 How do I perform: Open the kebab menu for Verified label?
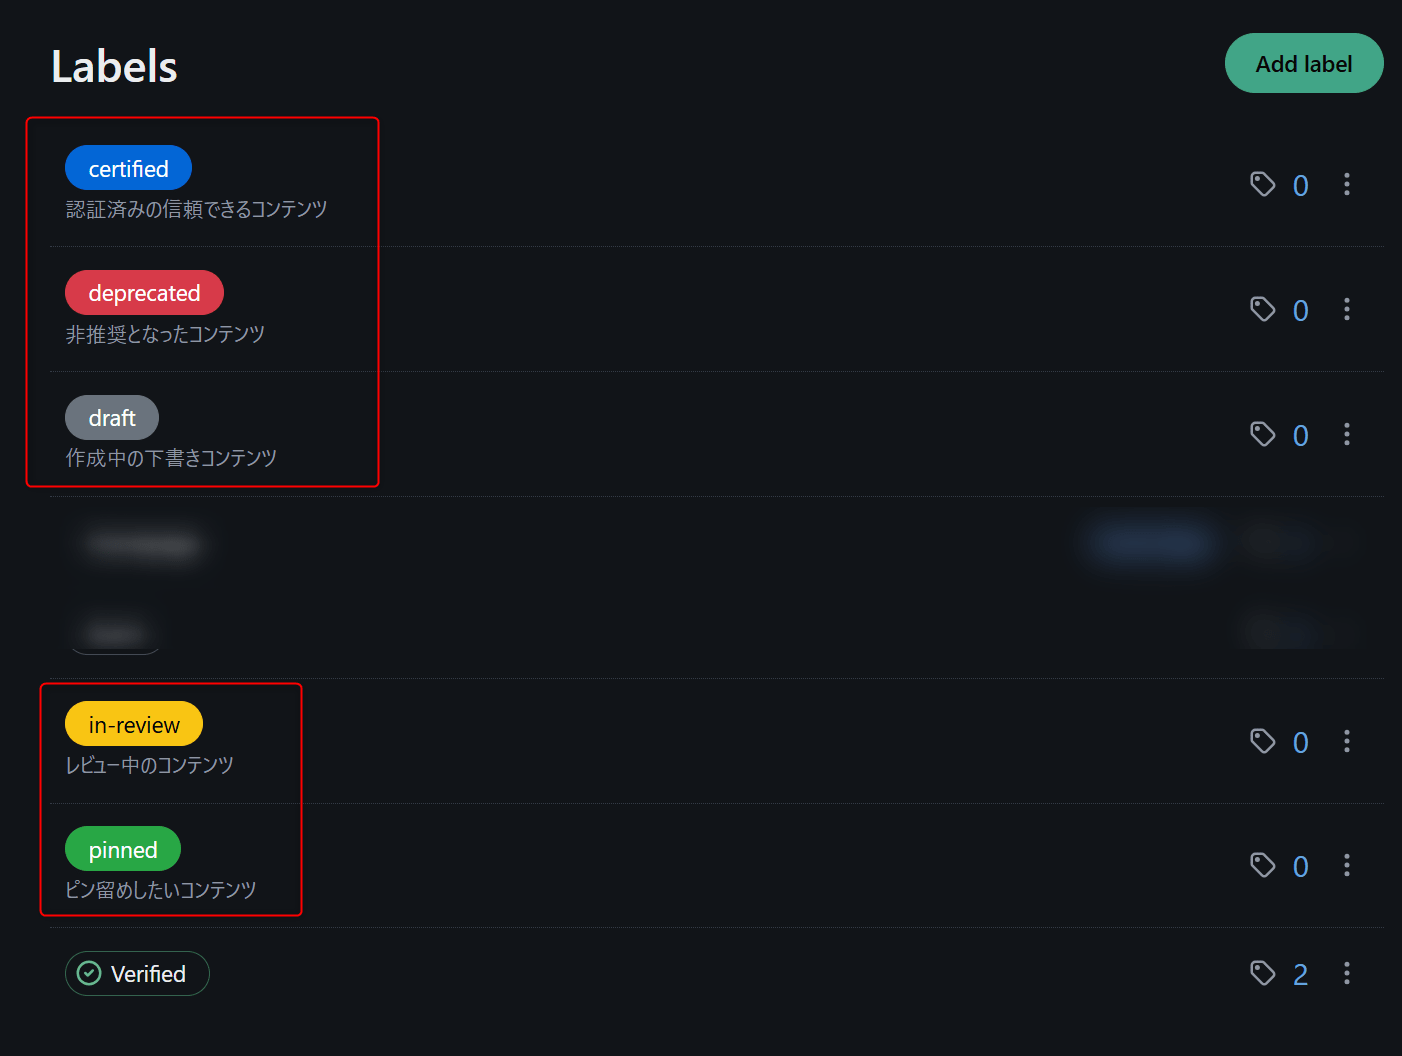click(1347, 973)
